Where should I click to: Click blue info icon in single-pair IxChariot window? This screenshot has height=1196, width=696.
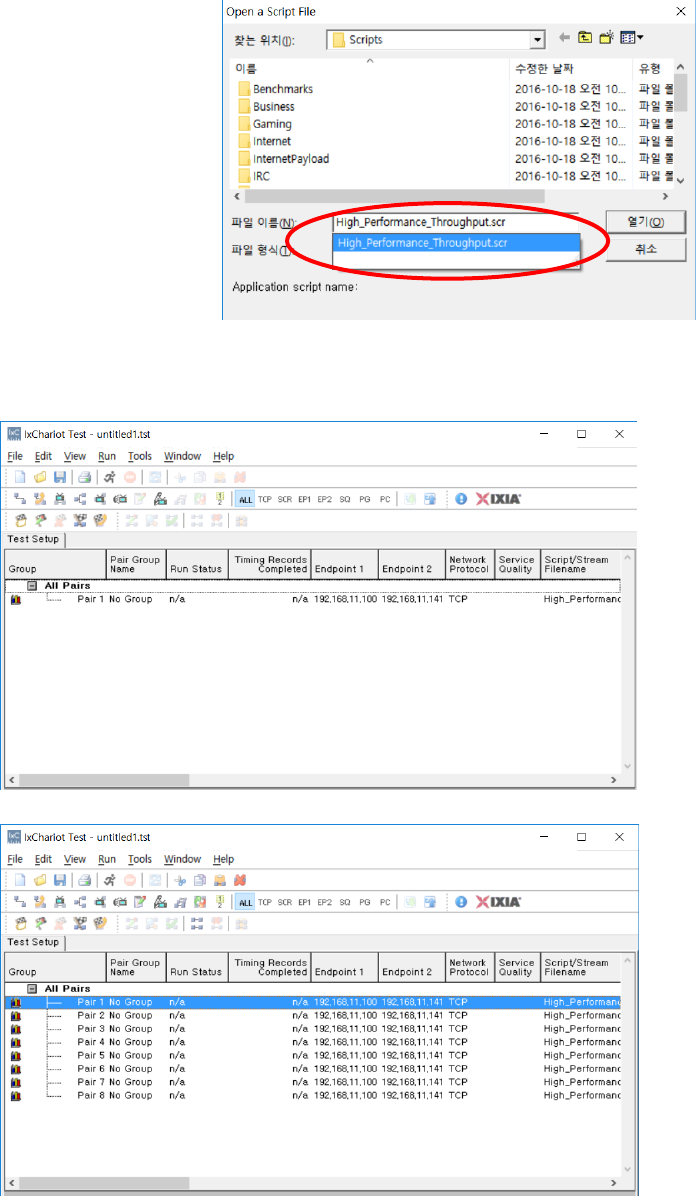tap(461, 499)
